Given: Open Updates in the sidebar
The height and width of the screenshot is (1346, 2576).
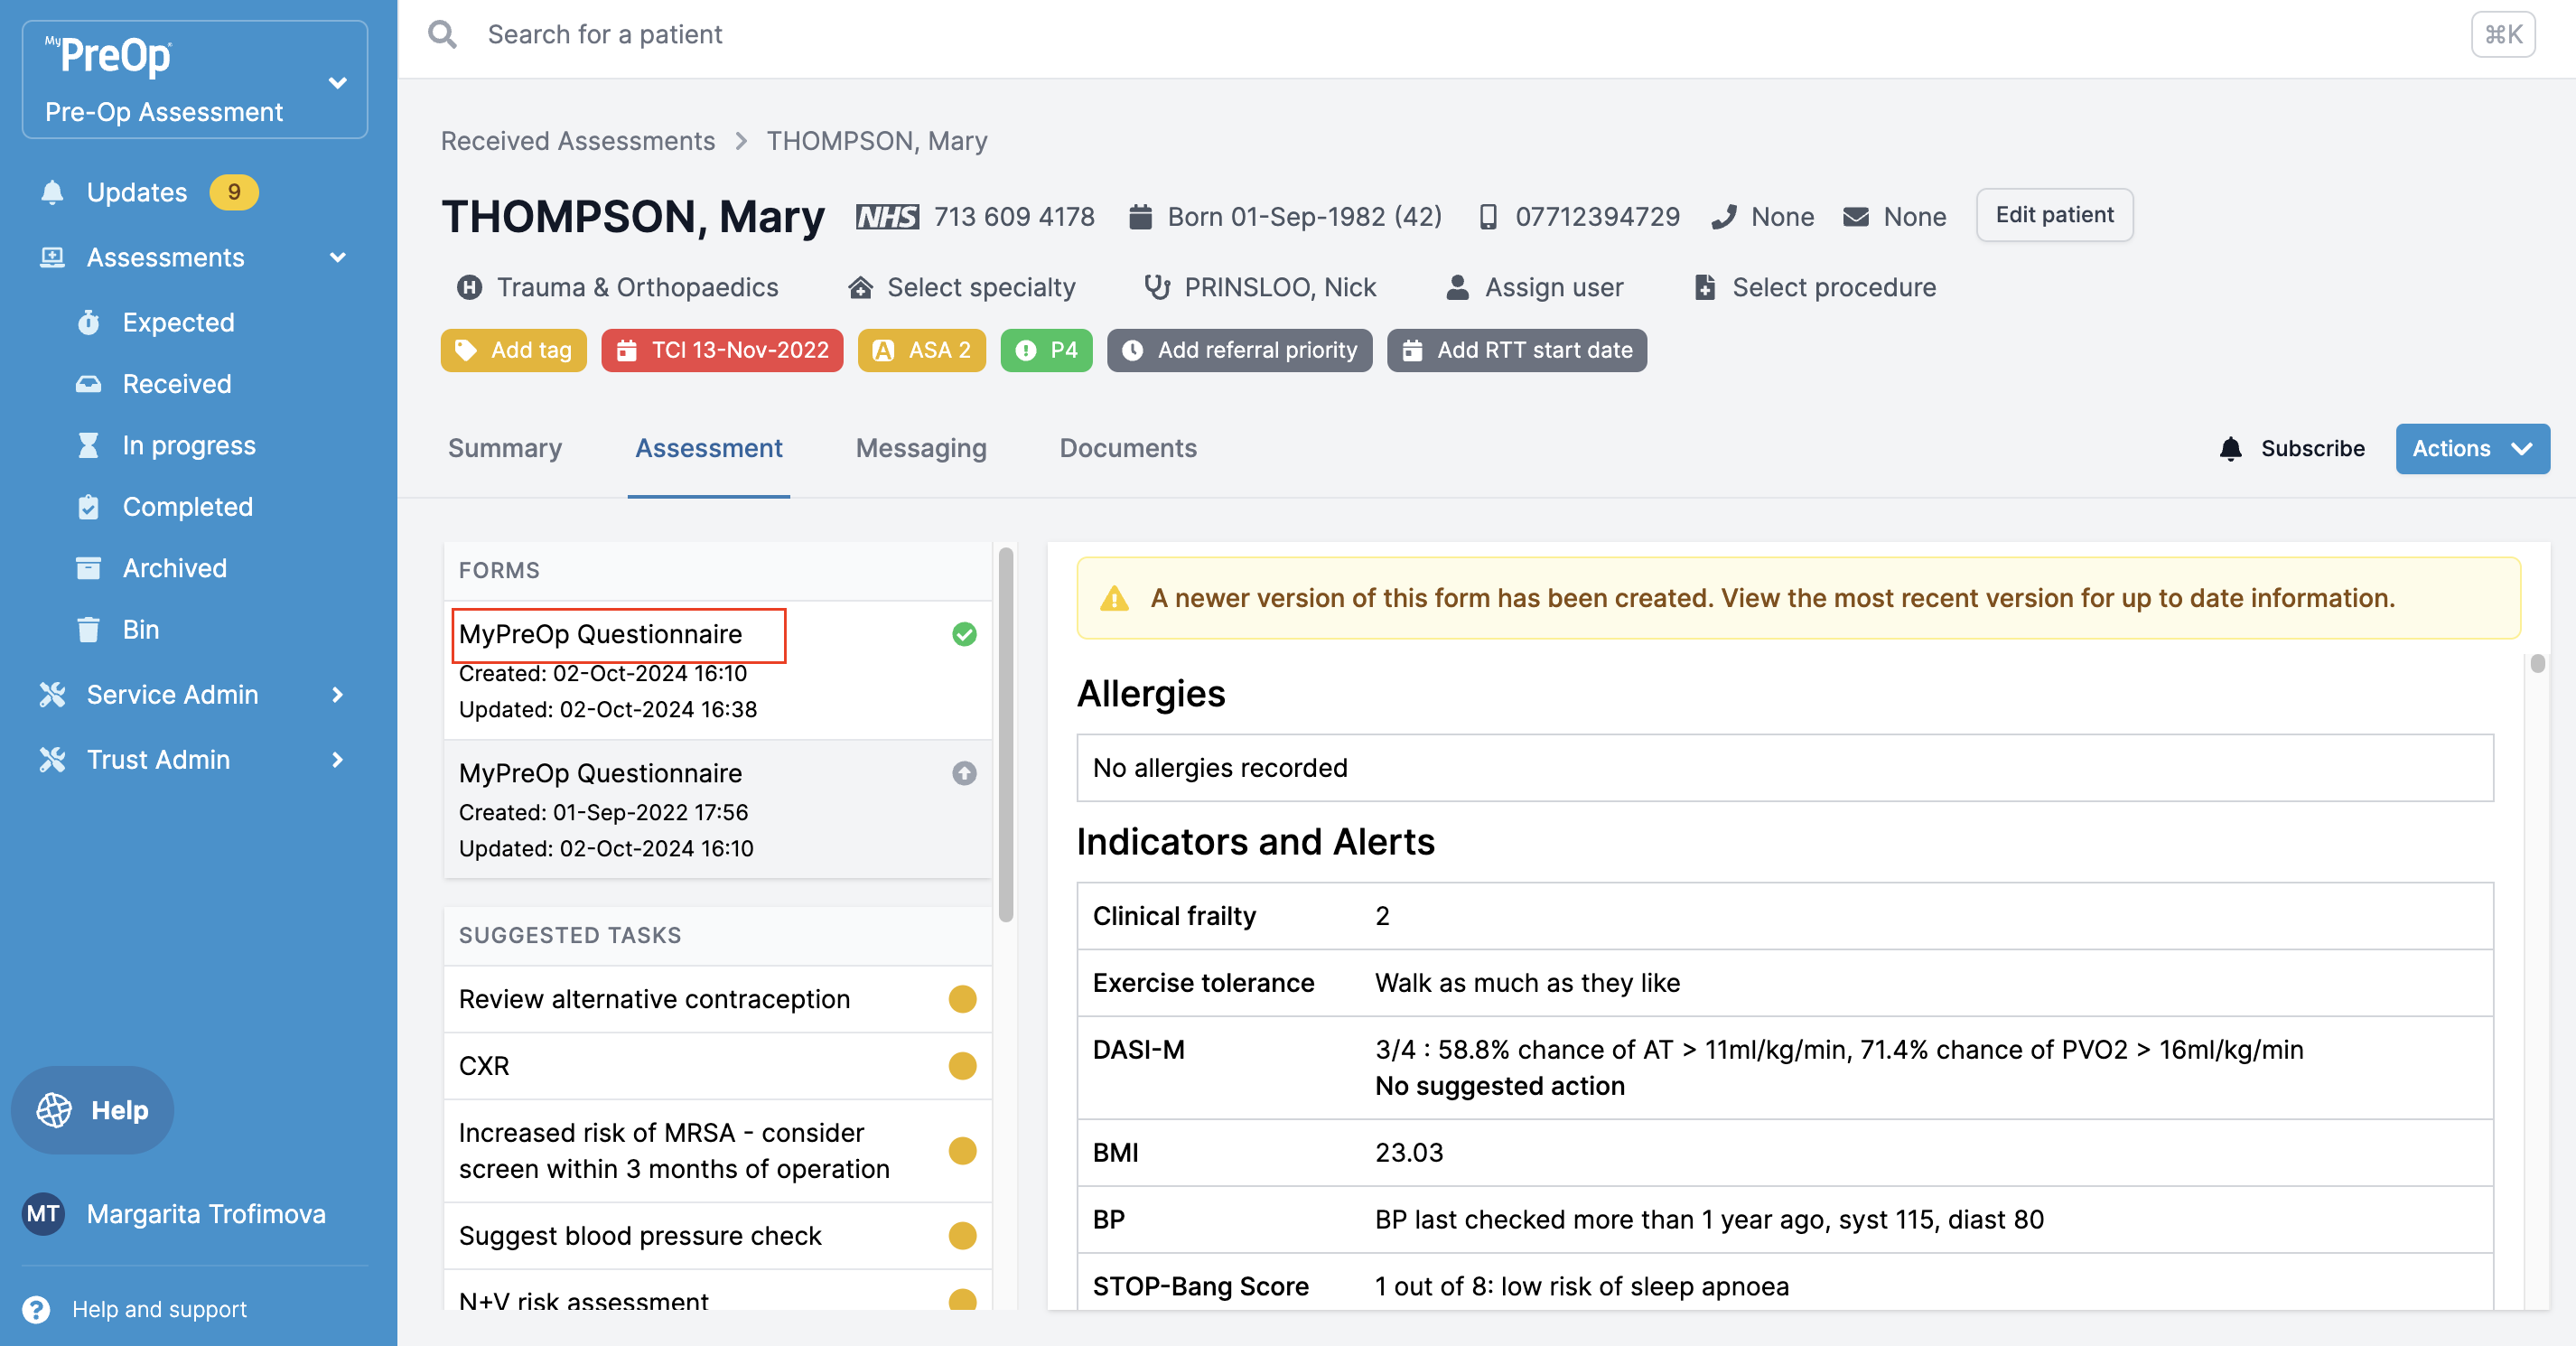Looking at the screenshot, I should tap(136, 192).
